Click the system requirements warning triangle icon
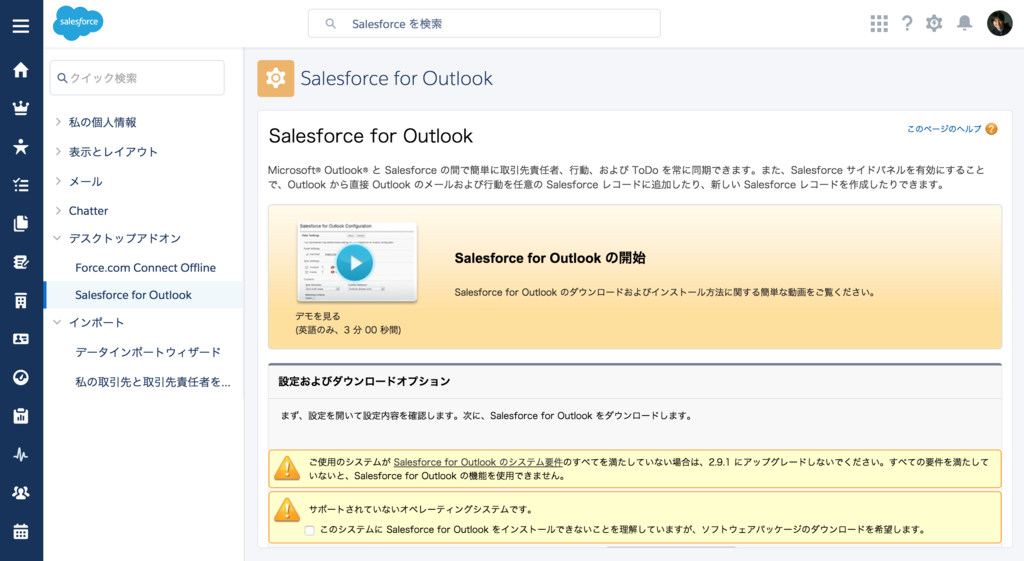Image resolution: width=1024 pixels, height=561 pixels. (x=287, y=468)
